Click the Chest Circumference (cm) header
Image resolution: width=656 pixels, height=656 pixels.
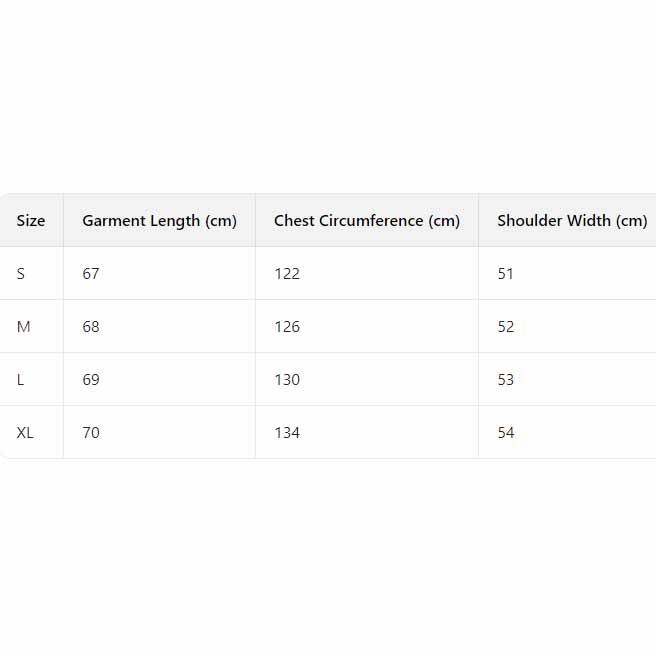(x=367, y=221)
